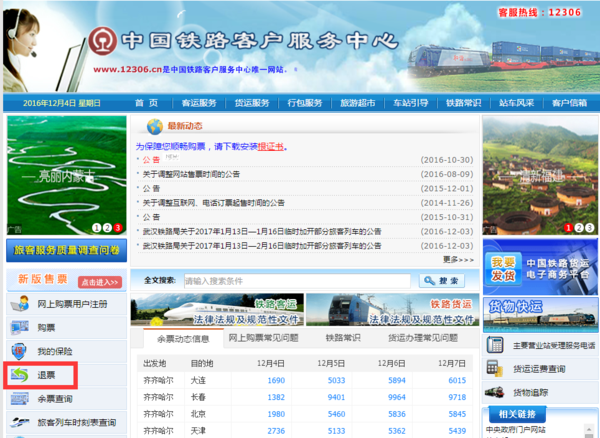Click the 旅客列车时刻表查询 train icon
Viewport: 600px width, 438px height.
click(x=20, y=422)
